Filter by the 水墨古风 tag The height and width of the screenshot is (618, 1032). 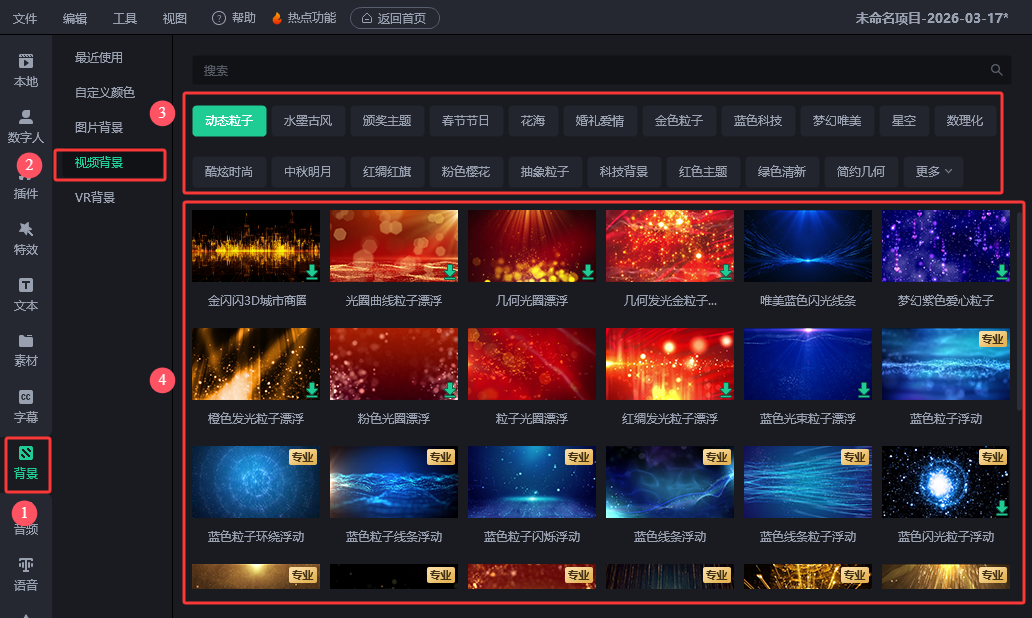point(308,121)
